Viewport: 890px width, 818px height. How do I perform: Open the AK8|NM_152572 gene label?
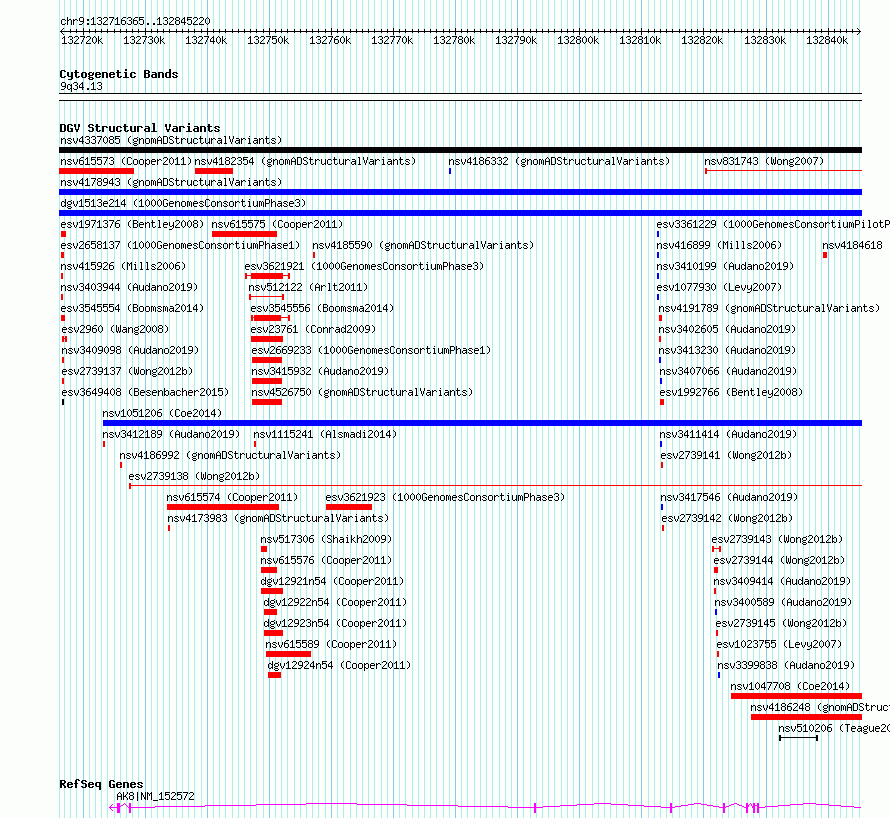click(155, 796)
